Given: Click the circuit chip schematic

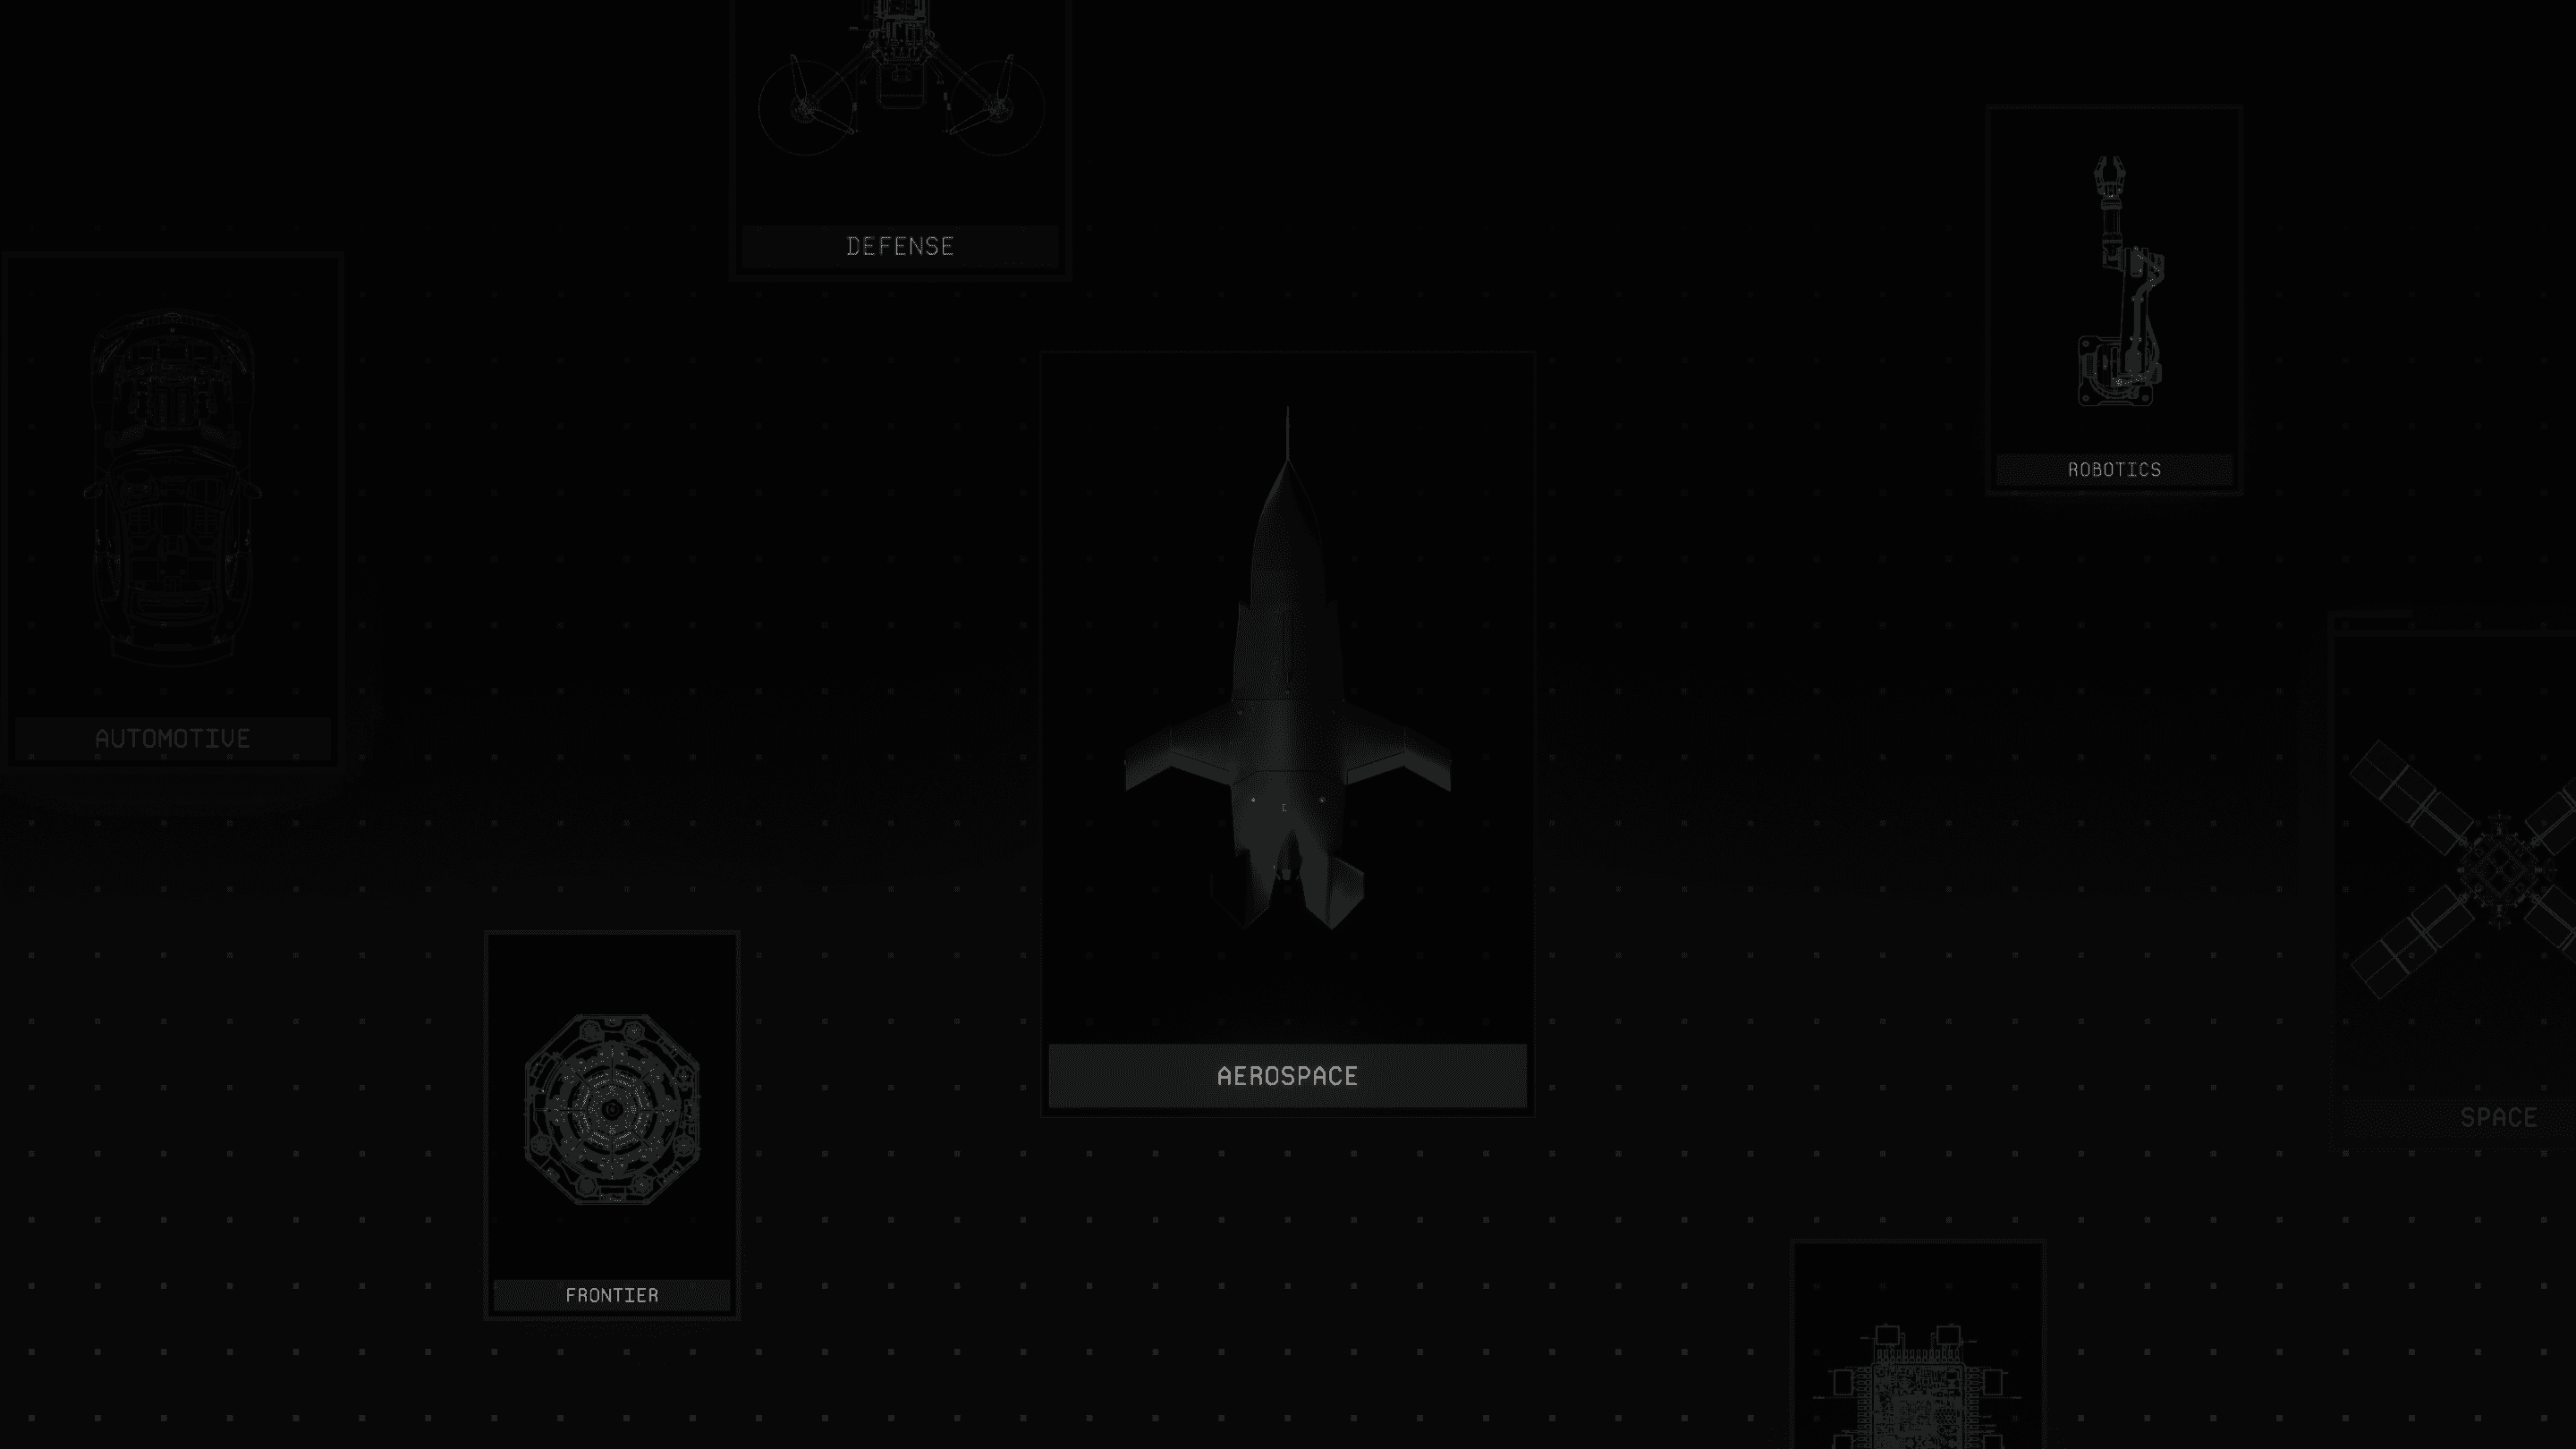Looking at the screenshot, I should [x=1917, y=1400].
